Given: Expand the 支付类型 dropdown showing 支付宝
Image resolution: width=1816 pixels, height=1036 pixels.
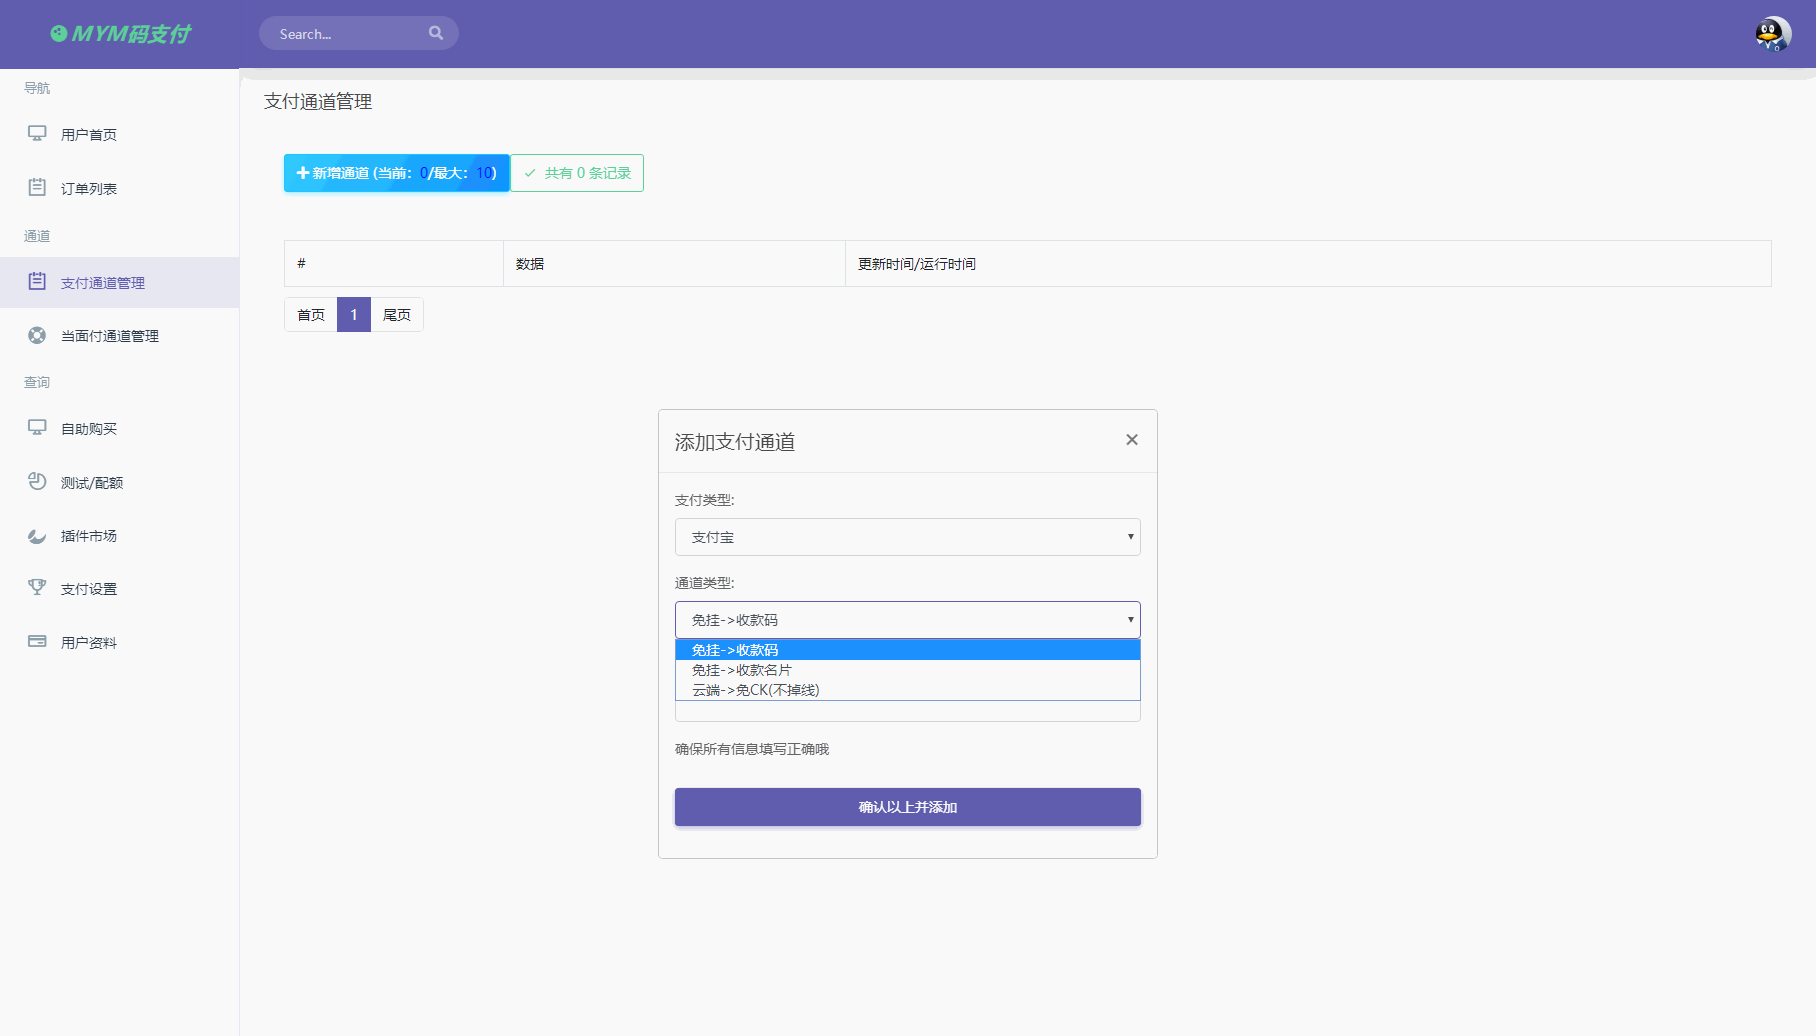Looking at the screenshot, I should (x=907, y=537).
